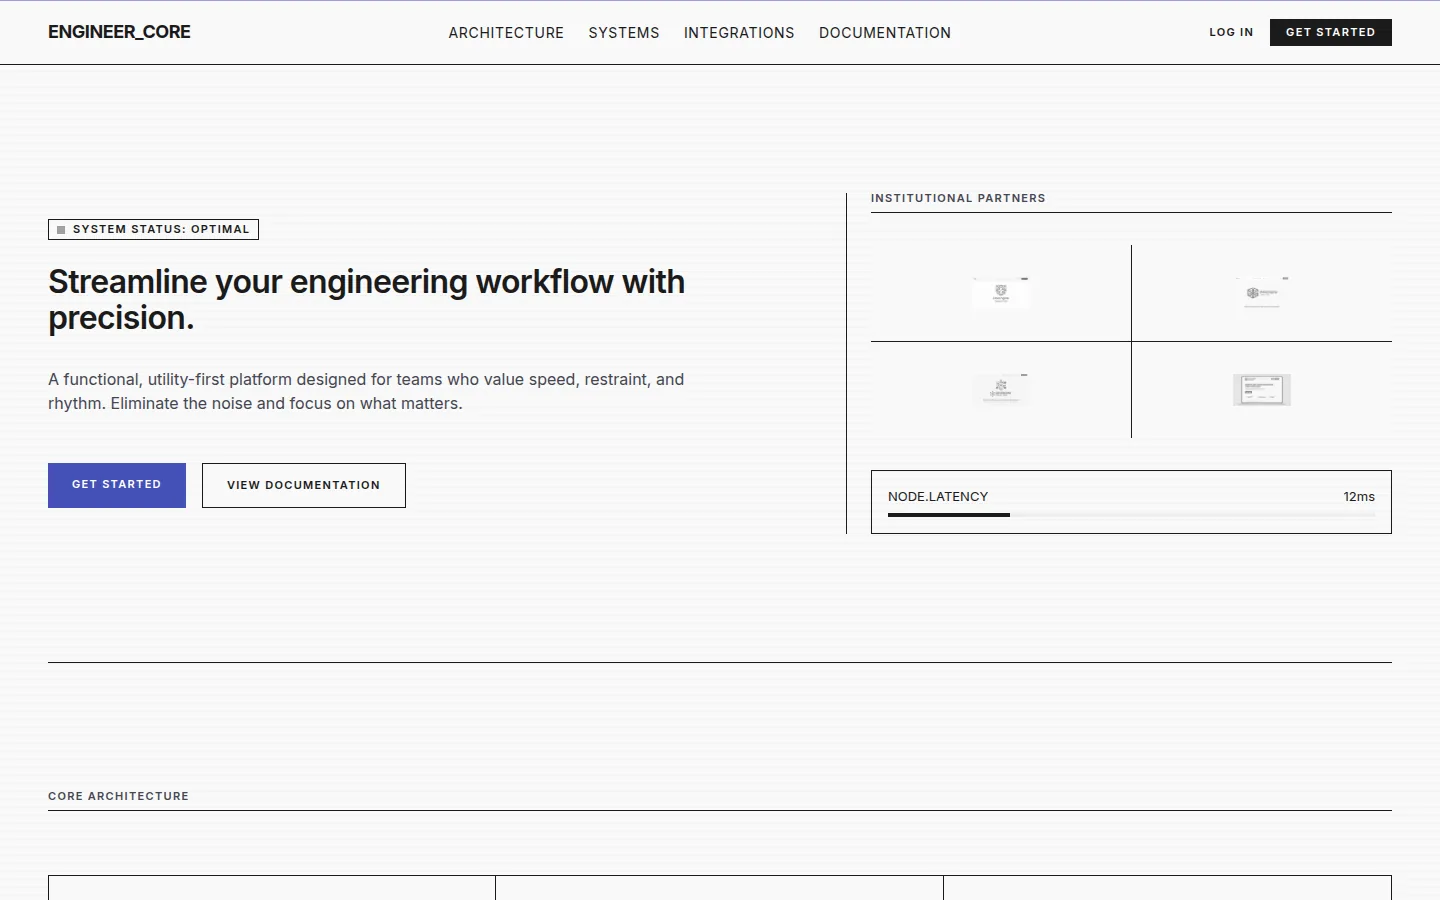The width and height of the screenshot is (1440, 900).
Task: Click the "INSTITUTIONAL PARTNERS" heading
Action: (x=958, y=198)
